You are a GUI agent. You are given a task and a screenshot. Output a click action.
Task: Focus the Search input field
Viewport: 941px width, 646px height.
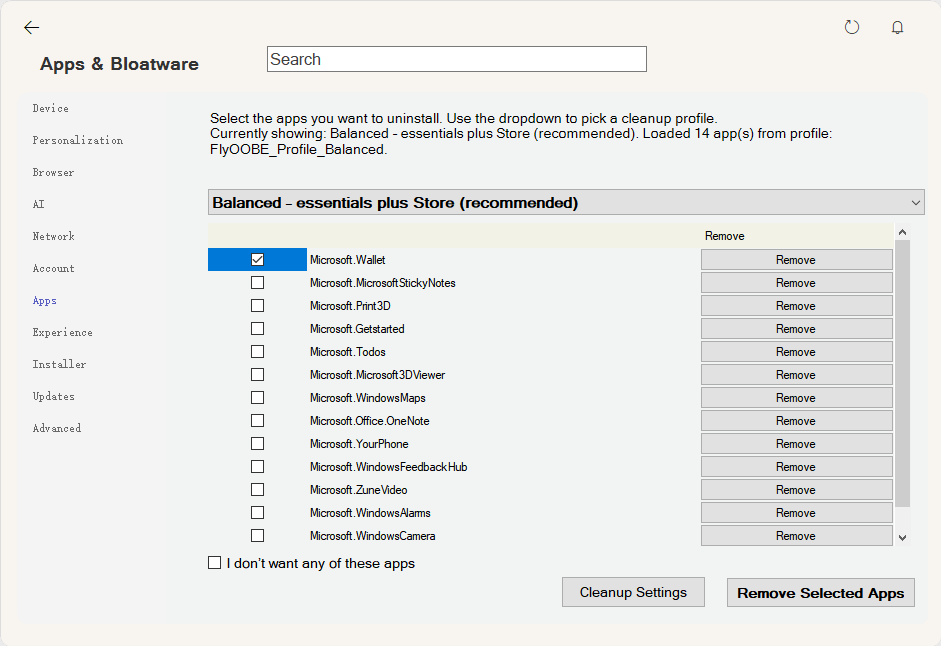(457, 60)
